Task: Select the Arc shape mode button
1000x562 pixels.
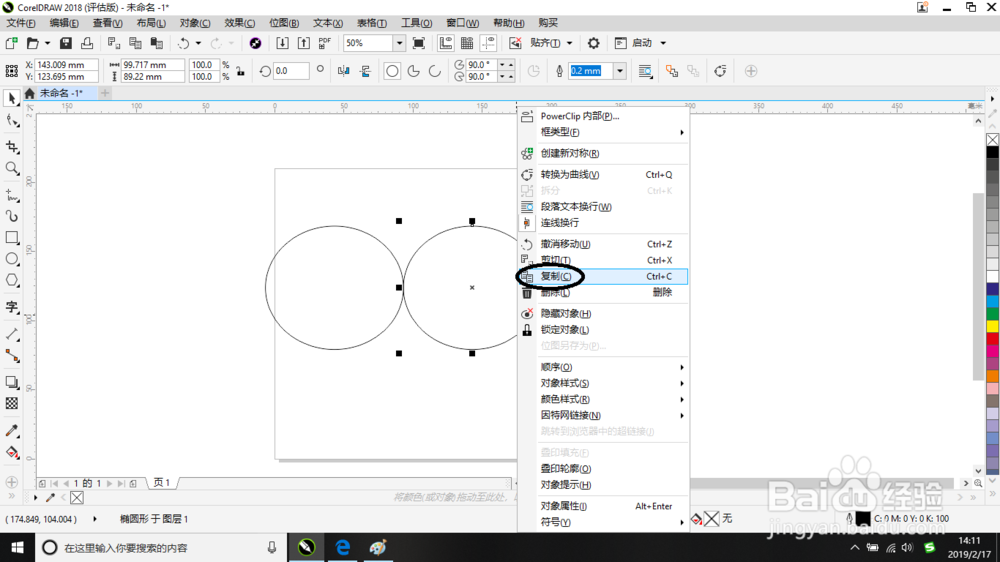Action: (434, 71)
